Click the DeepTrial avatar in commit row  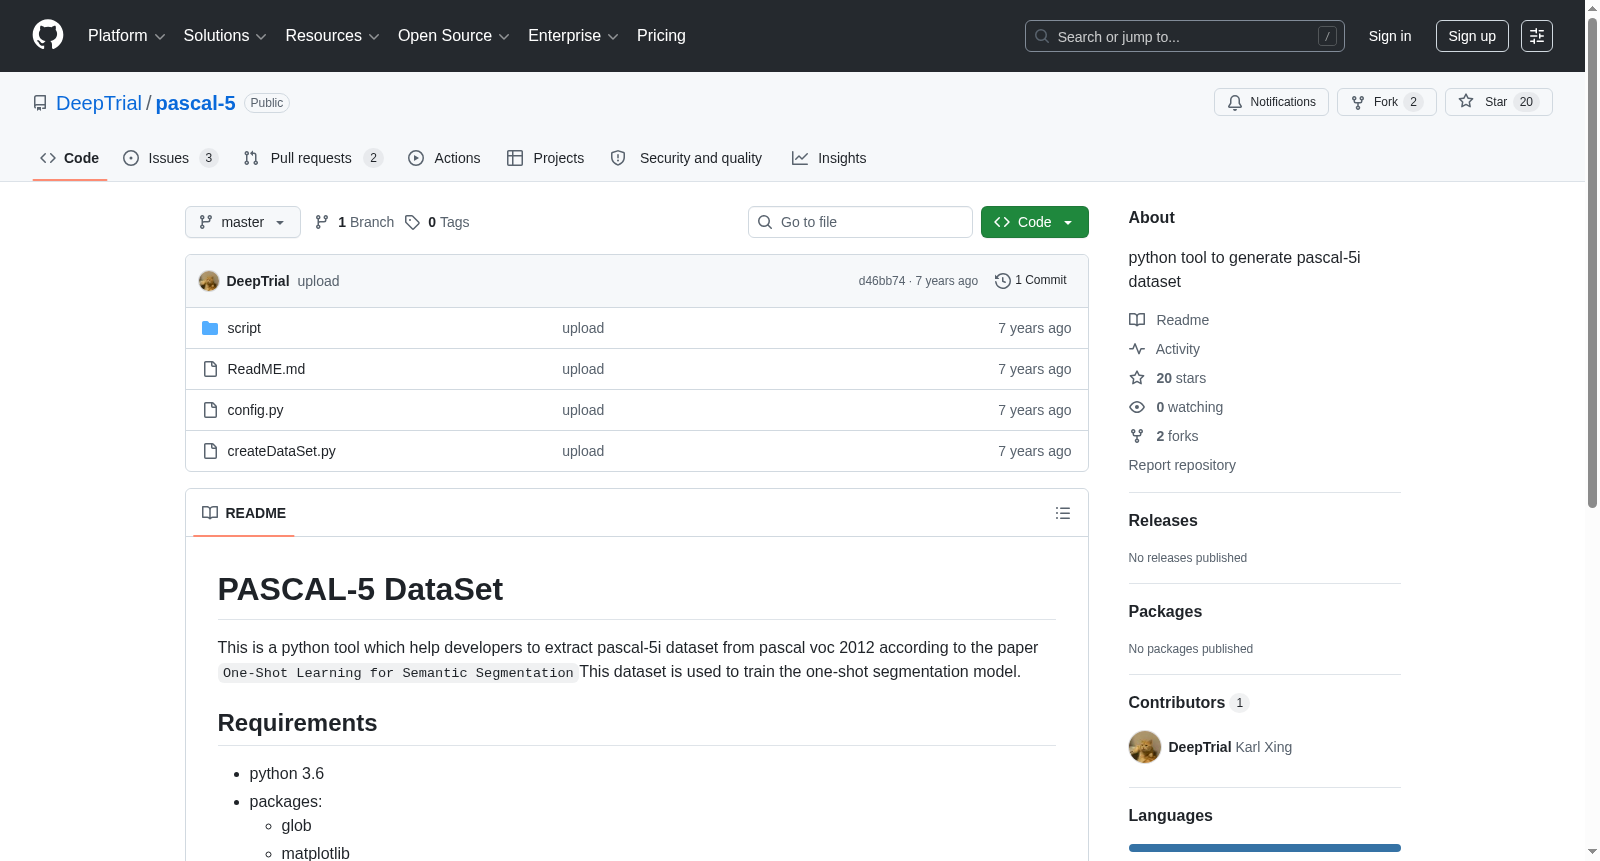click(x=209, y=281)
